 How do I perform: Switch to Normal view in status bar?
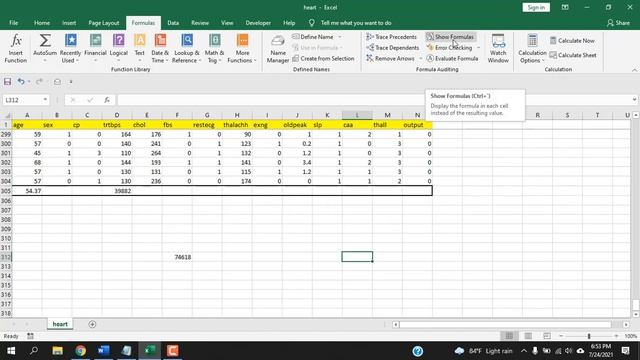[509, 336]
